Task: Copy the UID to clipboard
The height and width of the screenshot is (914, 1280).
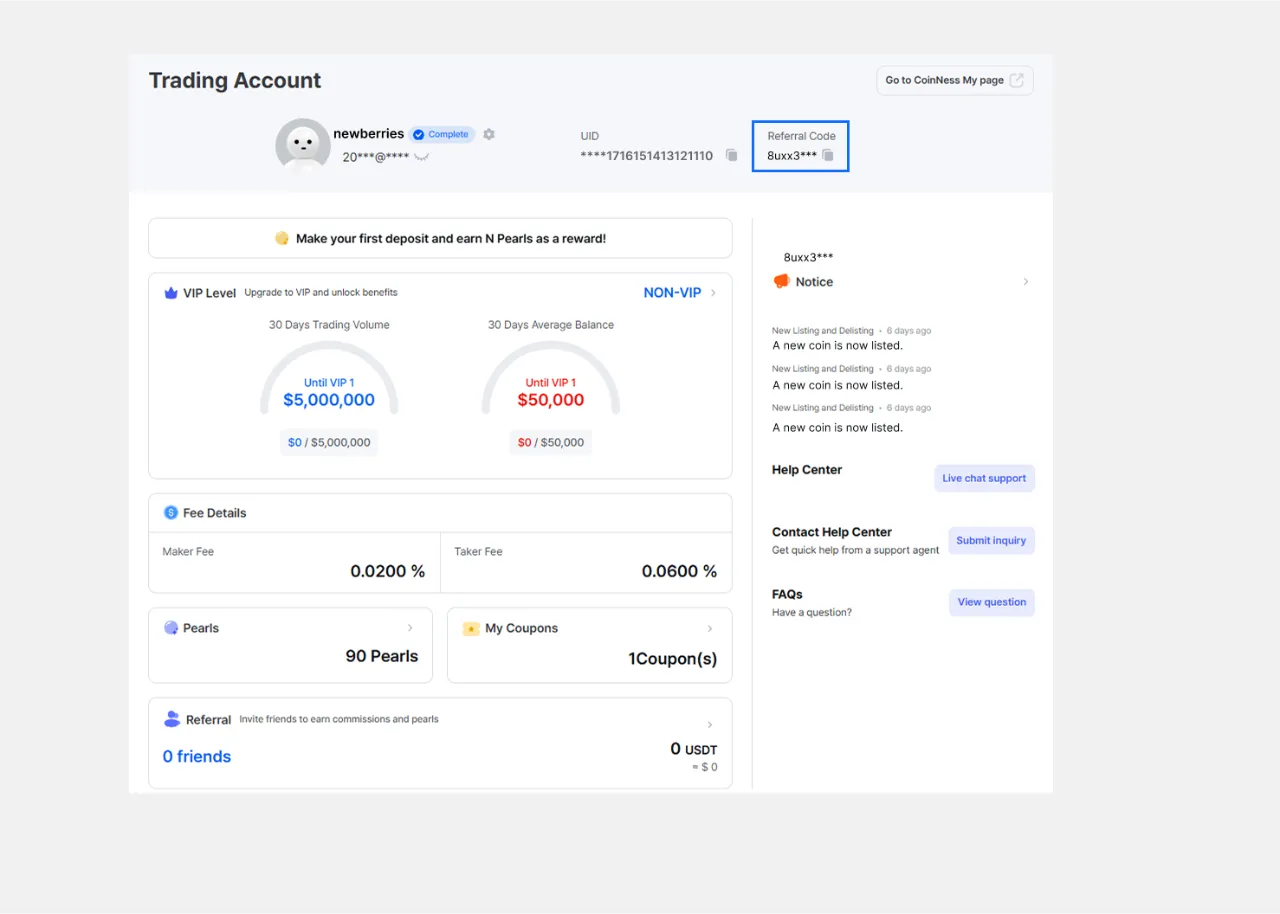Action: click(x=731, y=156)
